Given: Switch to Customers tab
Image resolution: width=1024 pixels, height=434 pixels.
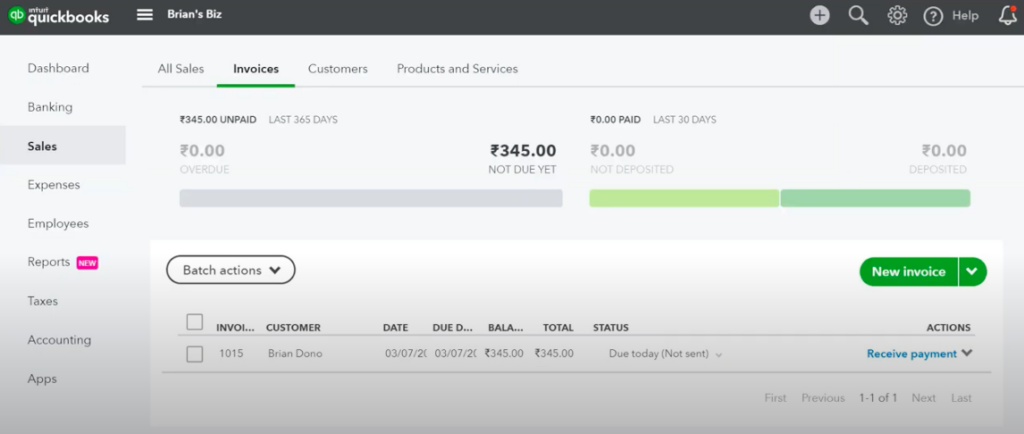Looking at the screenshot, I should point(338,69).
